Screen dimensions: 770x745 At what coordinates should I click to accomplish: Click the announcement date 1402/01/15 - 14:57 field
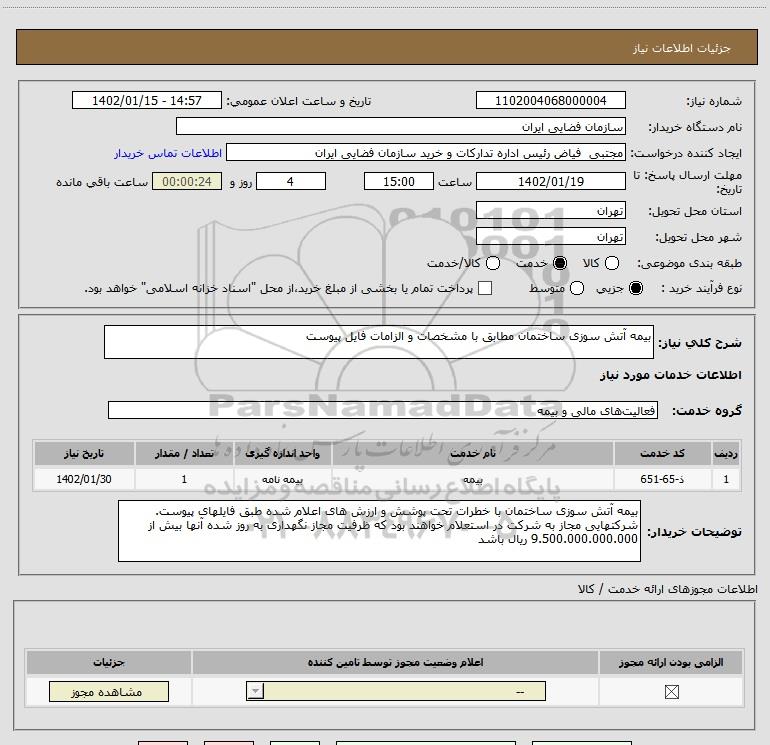coord(147,100)
